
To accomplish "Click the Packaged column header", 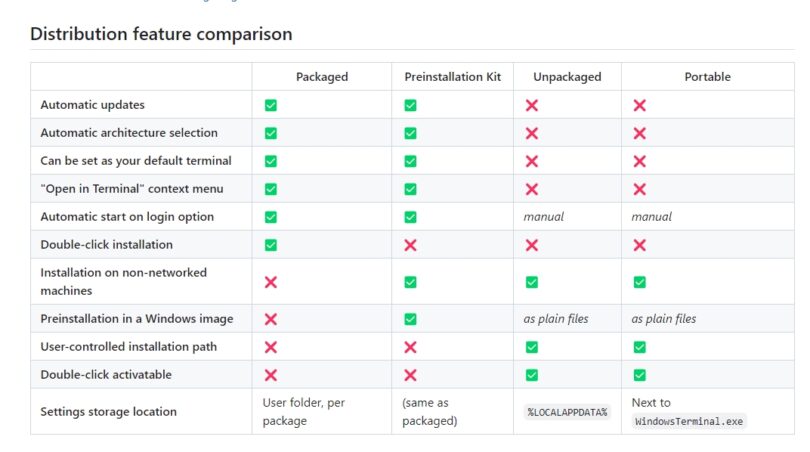I will pos(321,77).
